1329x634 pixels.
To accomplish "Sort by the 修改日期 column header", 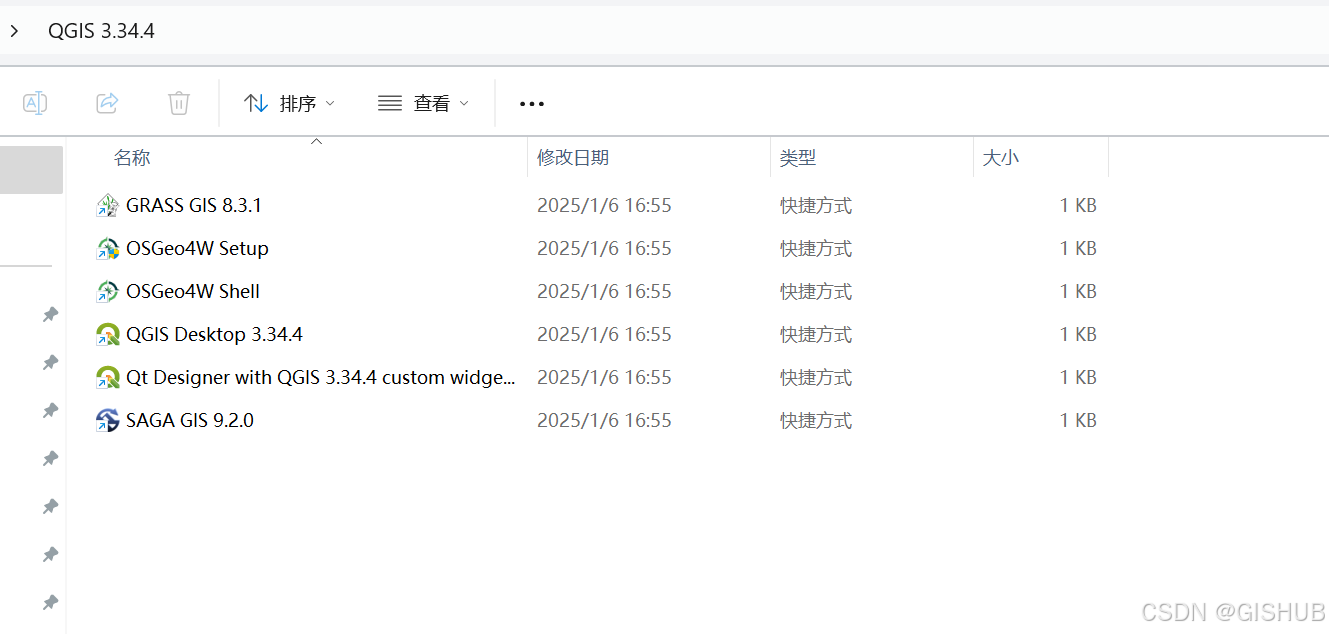I will 573,158.
